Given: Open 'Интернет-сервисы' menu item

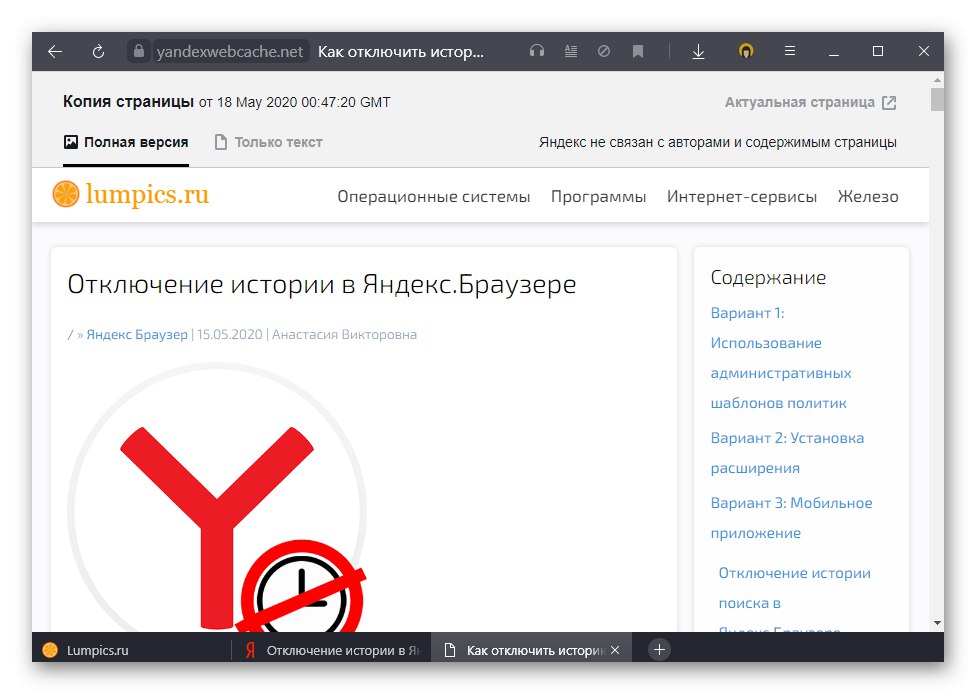Looking at the screenshot, I should [x=742, y=197].
